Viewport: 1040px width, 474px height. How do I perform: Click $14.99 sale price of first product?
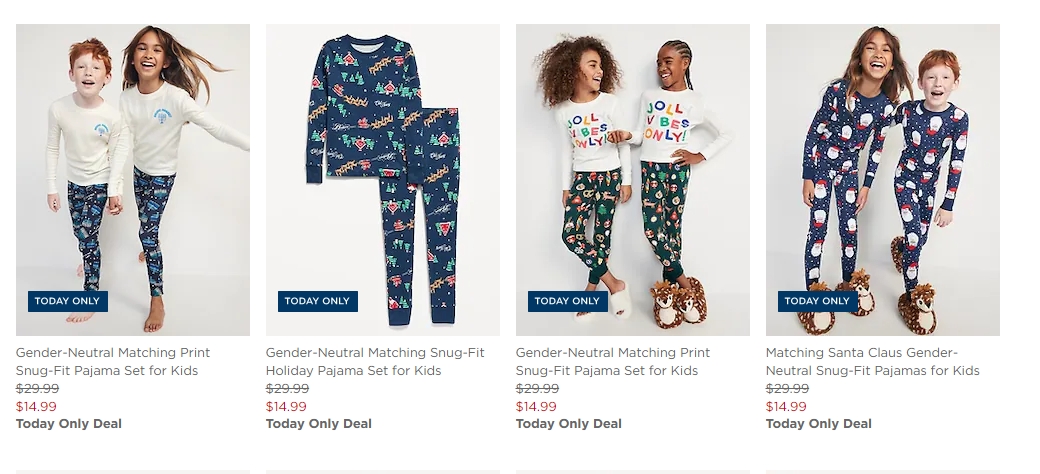pos(36,406)
